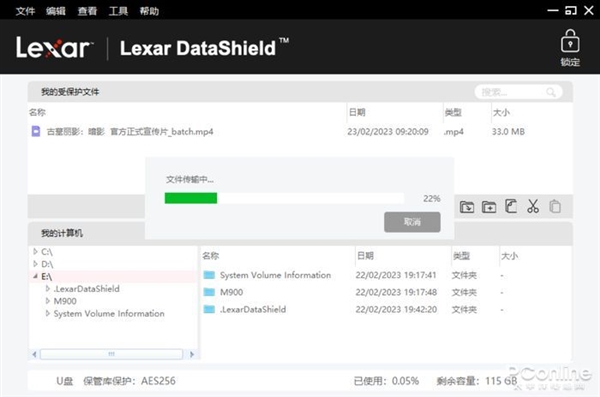Sort protected files by 名称 column
This screenshot has height=397, width=600.
coord(37,112)
